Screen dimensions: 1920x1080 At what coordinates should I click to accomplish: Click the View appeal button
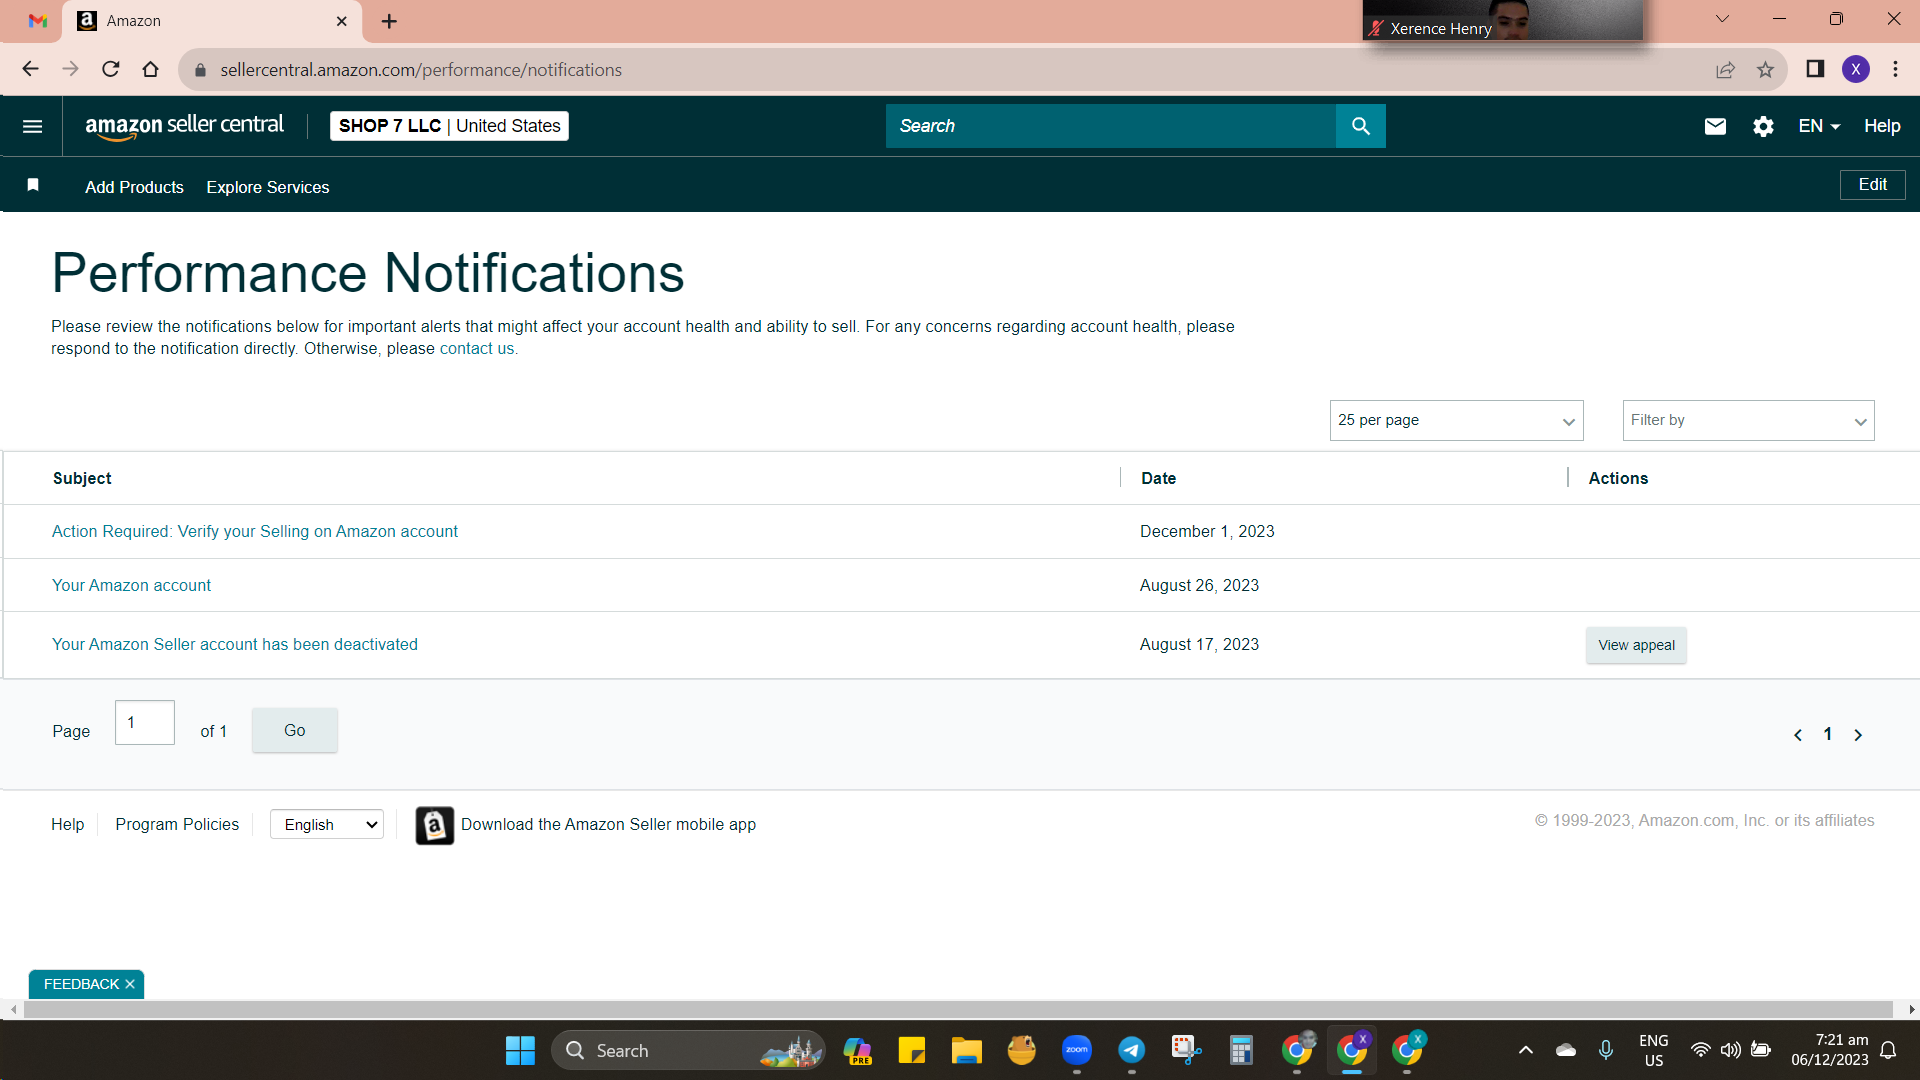[1636, 645]
